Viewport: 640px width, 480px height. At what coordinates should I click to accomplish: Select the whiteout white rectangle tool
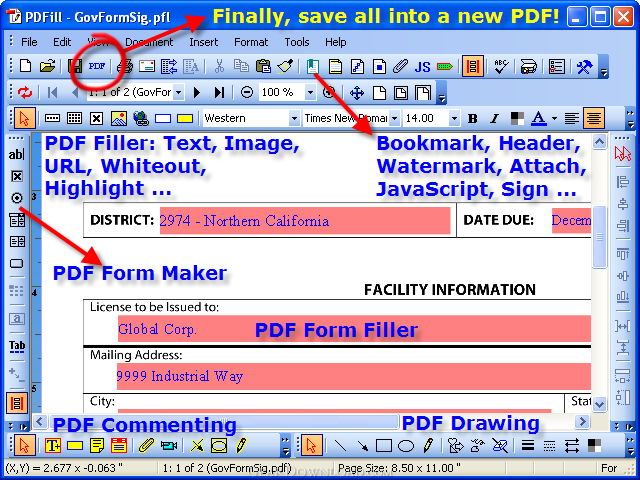pyautogui.click(x=163, y=119)
